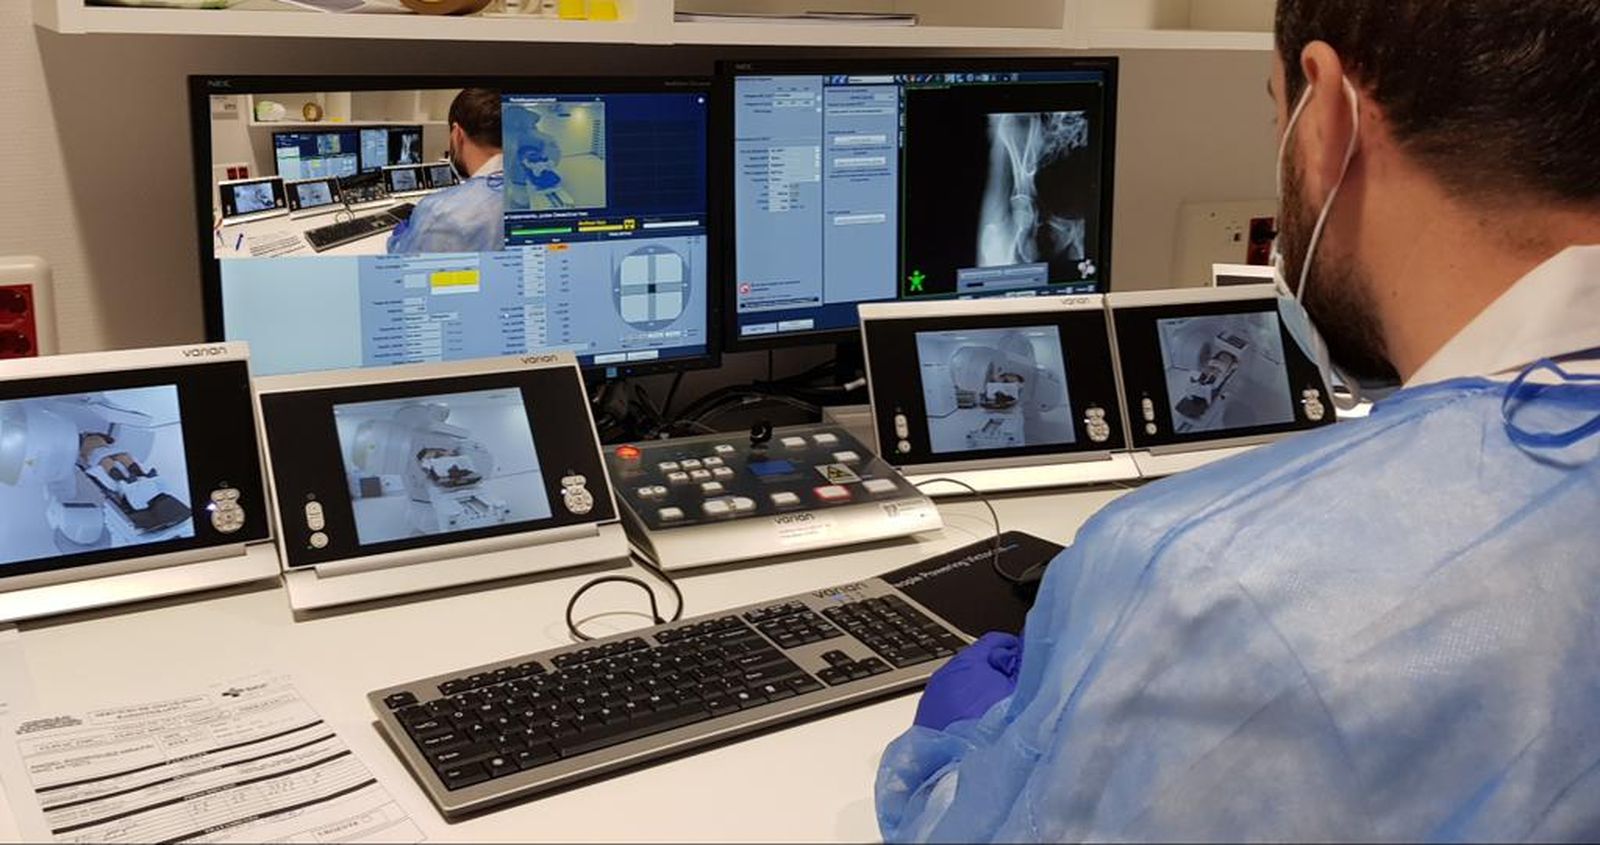Click the right button at imaging window bottom-left

point(796,325)
